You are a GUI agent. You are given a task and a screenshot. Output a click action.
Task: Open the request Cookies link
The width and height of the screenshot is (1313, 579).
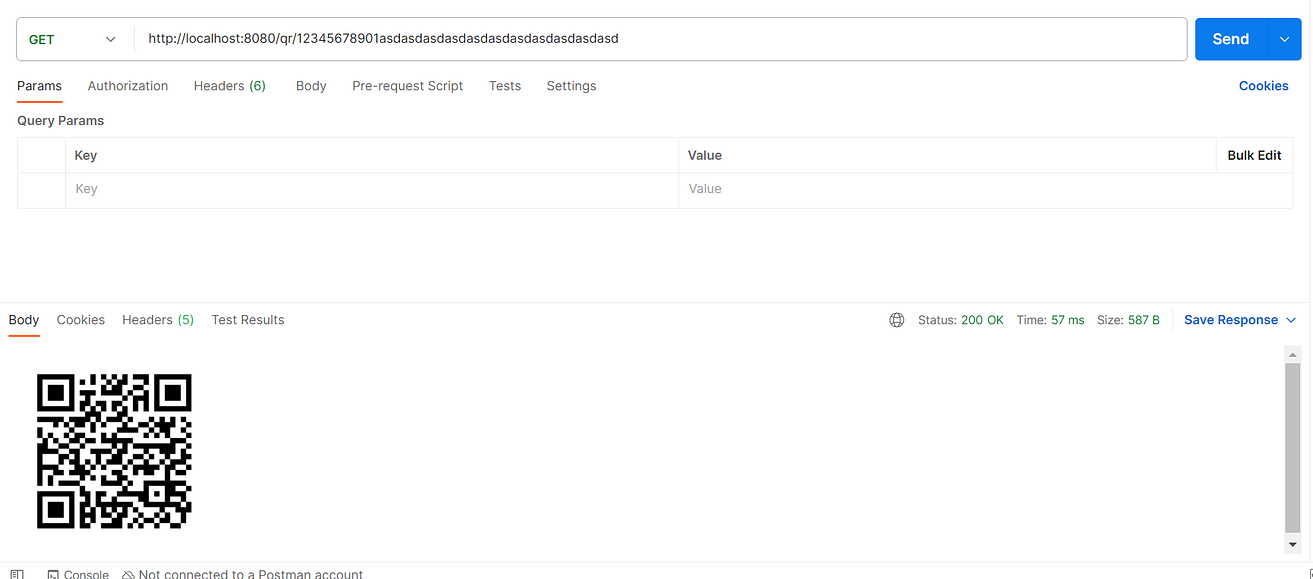point(1263,86)
